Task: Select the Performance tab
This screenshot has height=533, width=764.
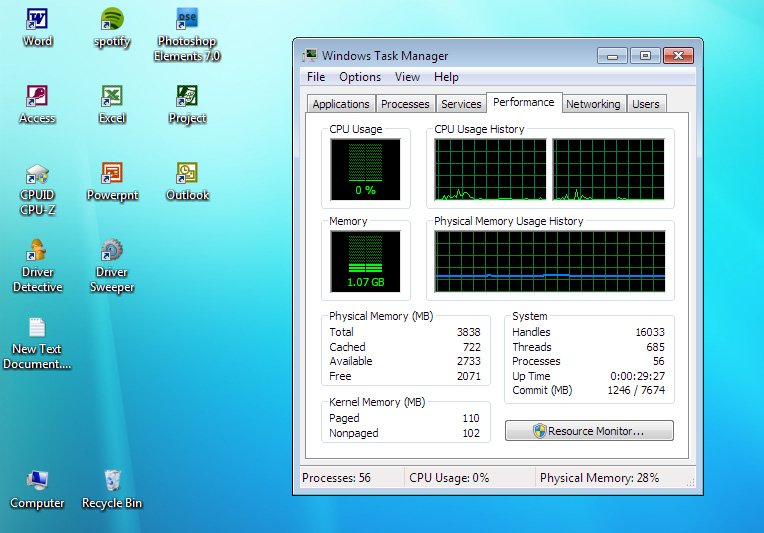Action: point(524,102)
